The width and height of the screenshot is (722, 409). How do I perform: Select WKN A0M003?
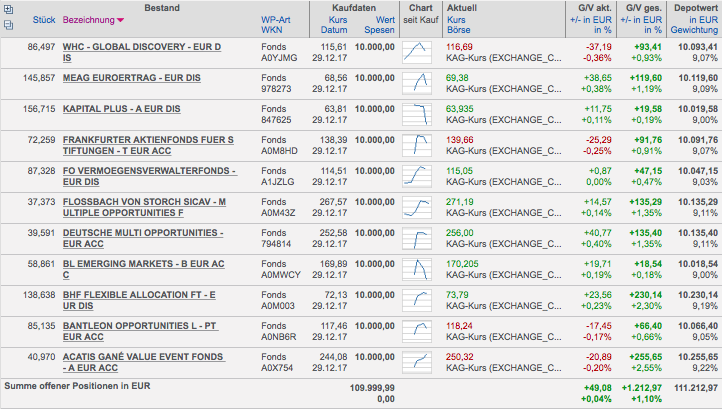click(278, 306)
